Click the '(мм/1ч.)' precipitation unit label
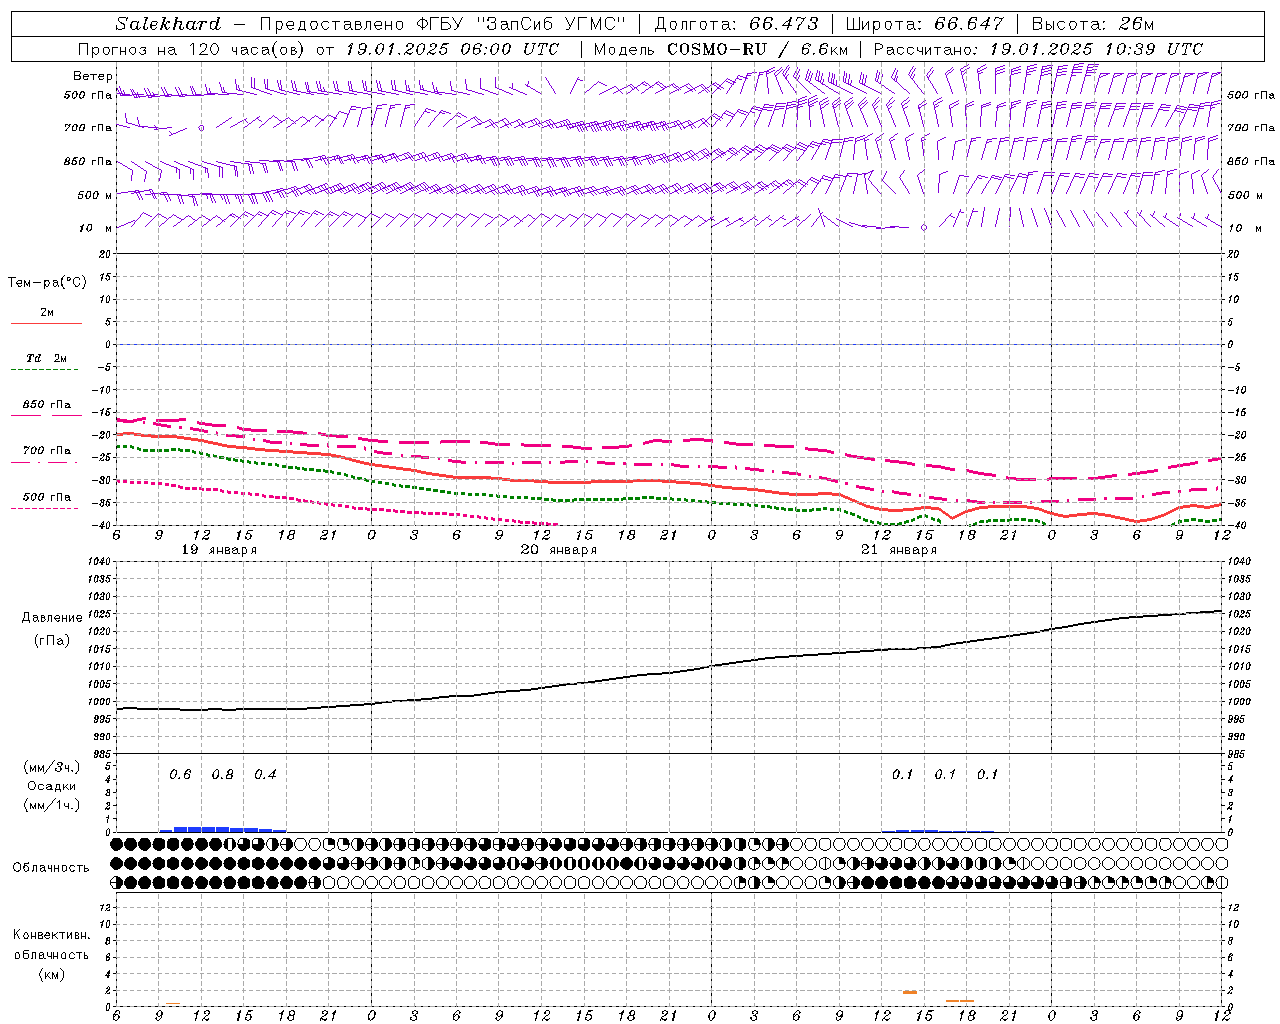The width and height of the screenshot is (1280, 1024). tap(52, 805)
